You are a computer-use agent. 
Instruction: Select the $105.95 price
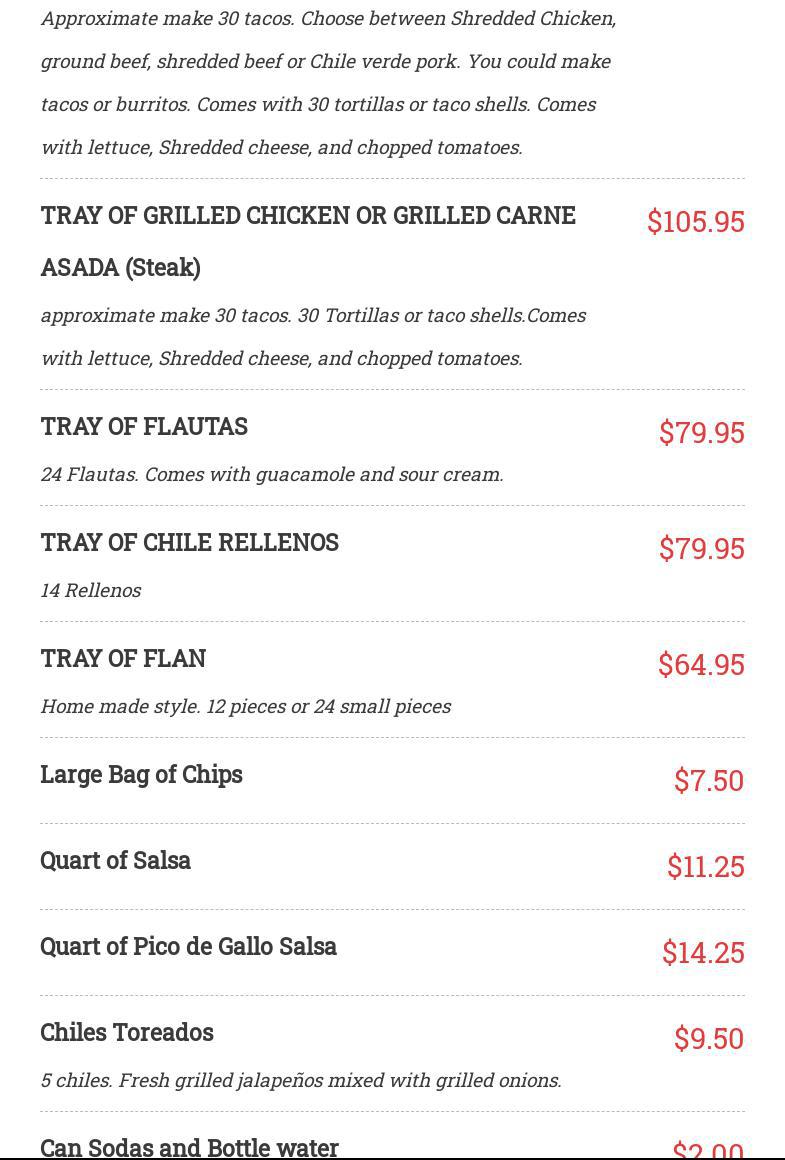pos(695,221)
